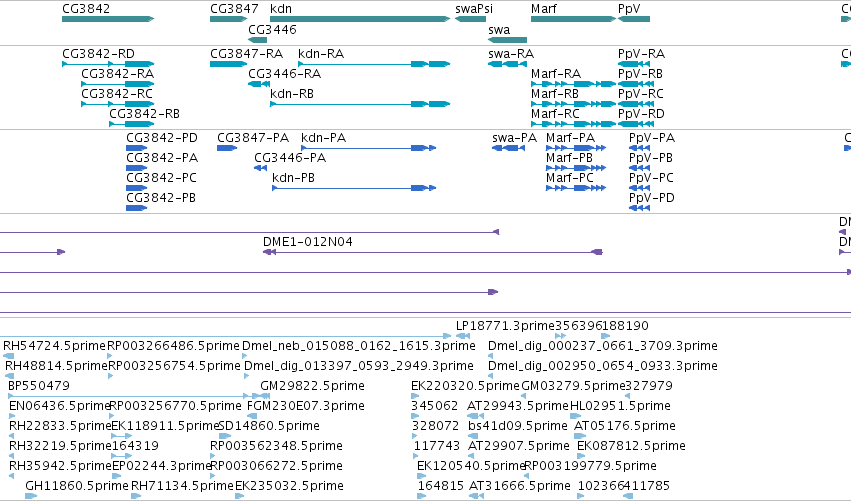Open the Dmel_dig_000237_0661_3709.3prime label

[x=603, y=346]
